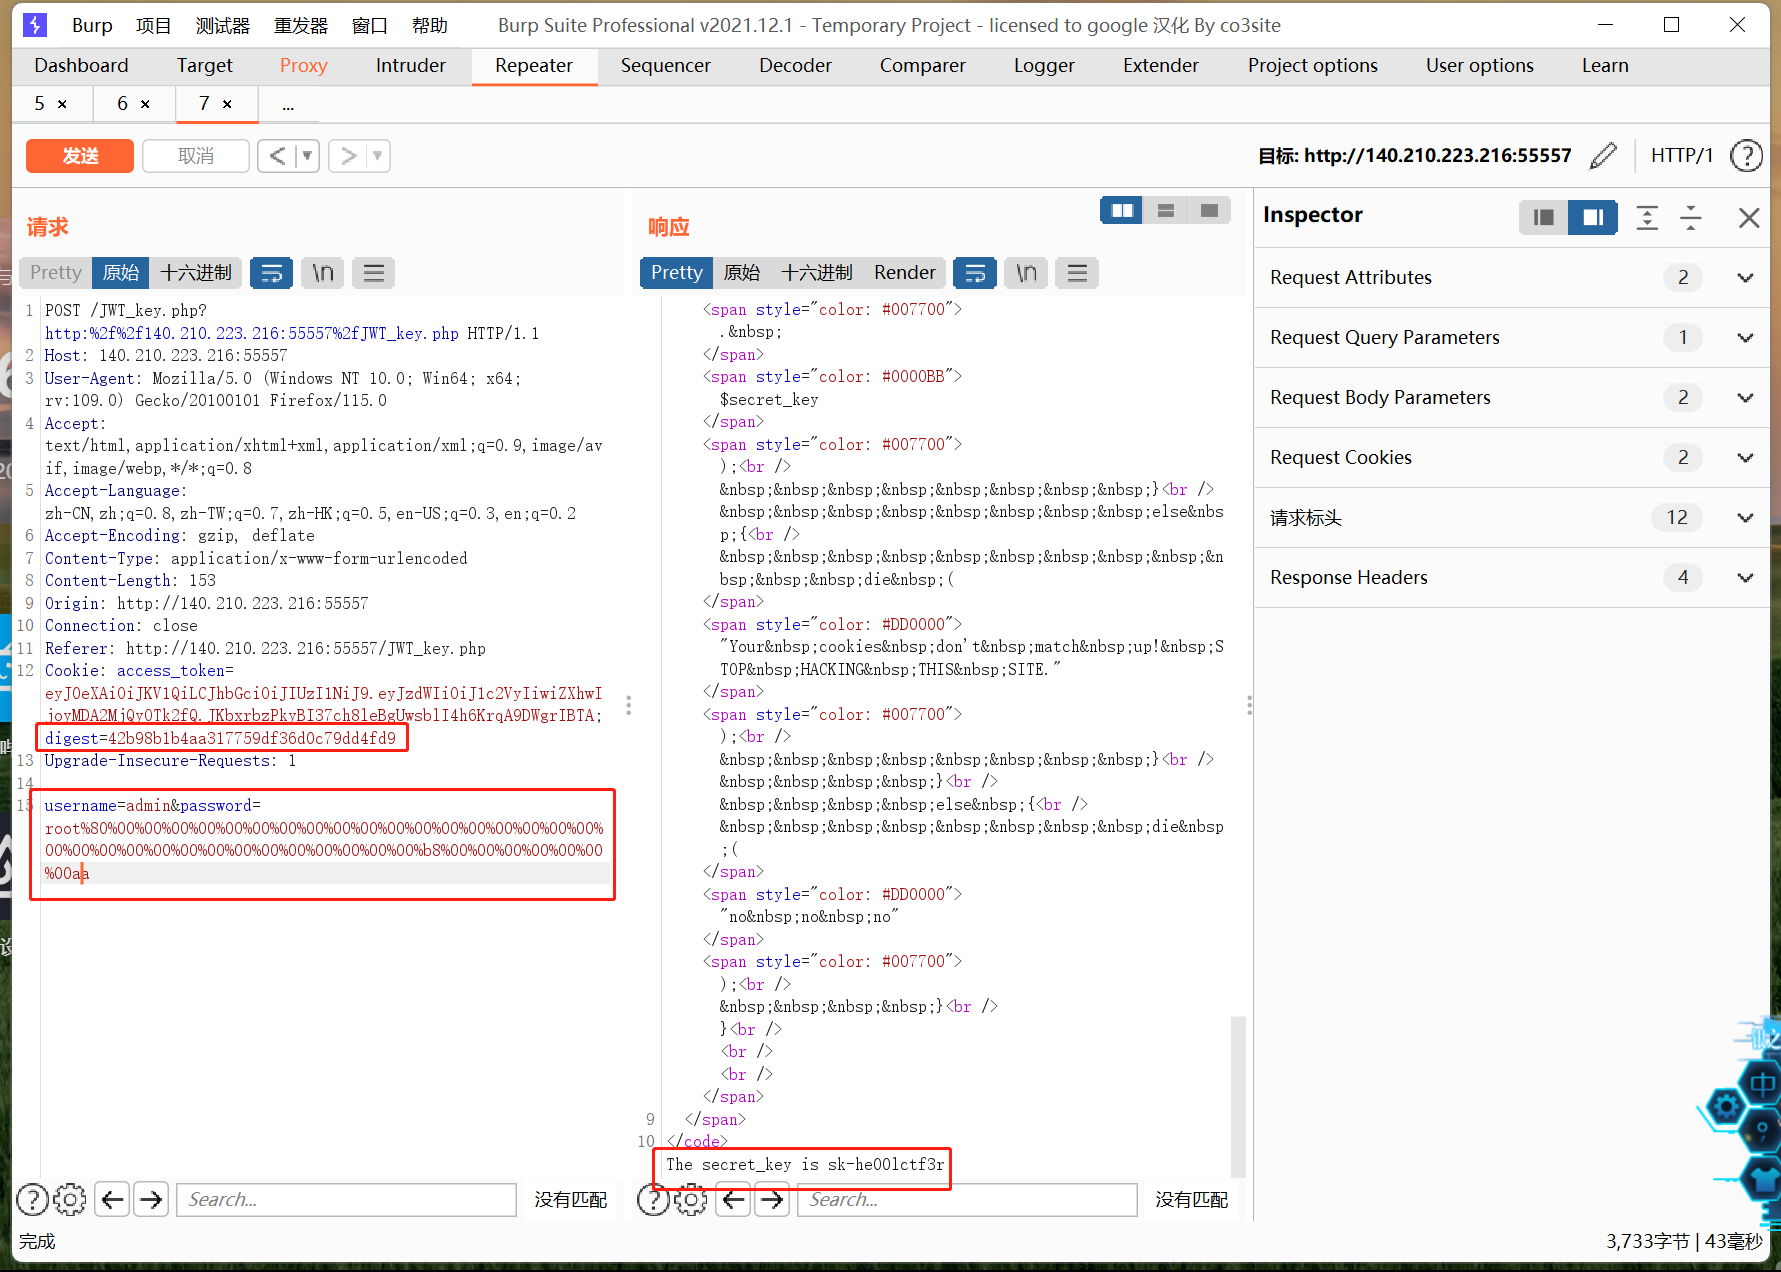Set combined tabbed request/response layout
The width and height of the screenshot is (1781, 1272).
point(1209,210)
